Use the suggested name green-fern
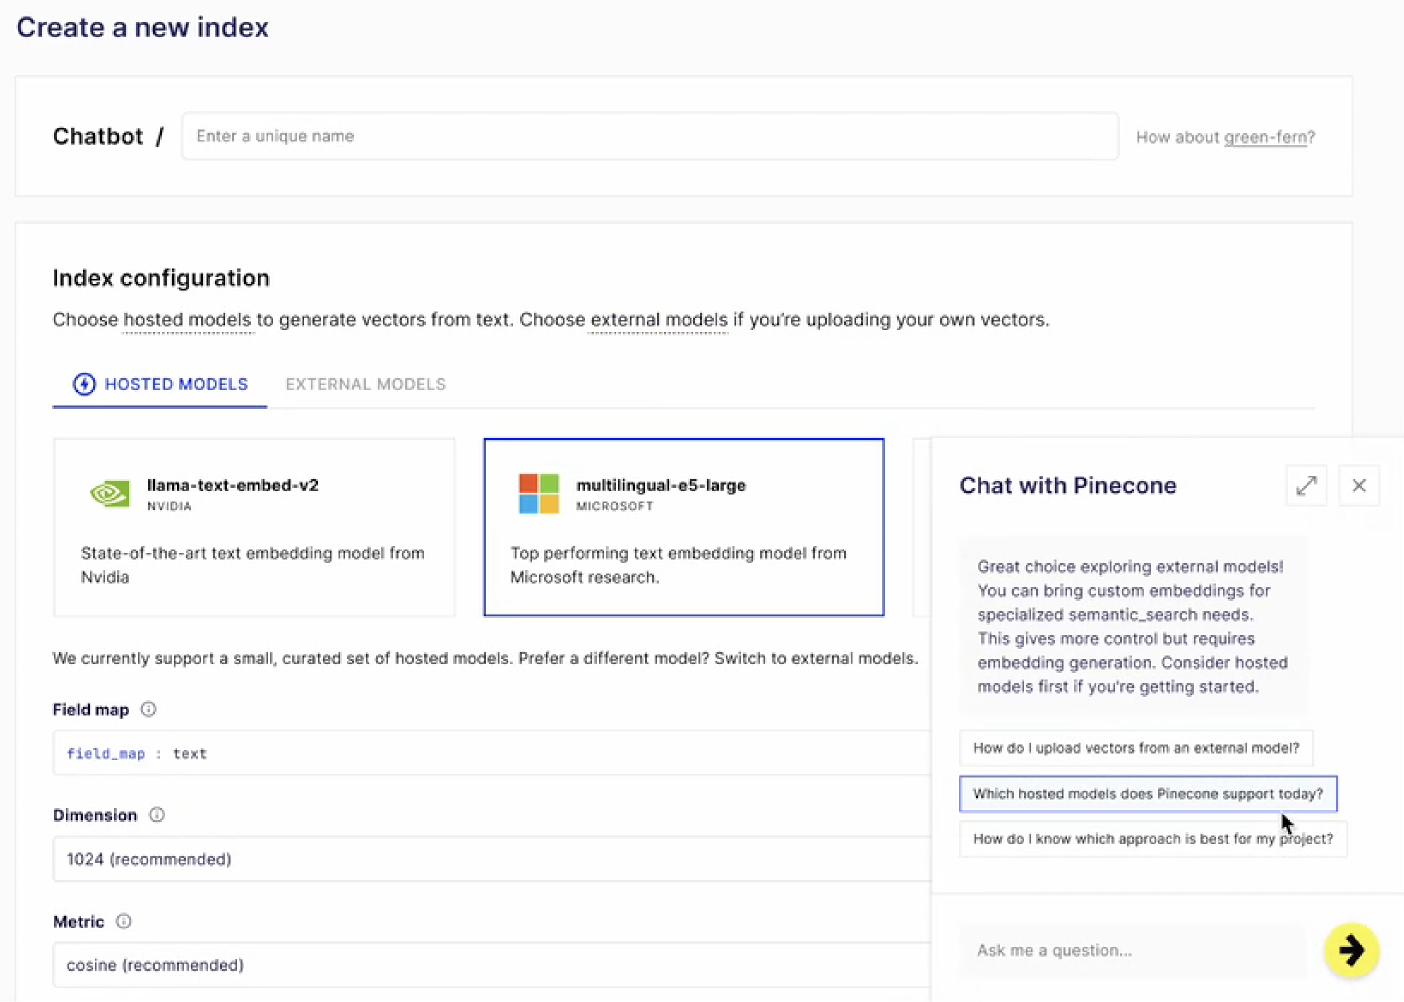 [1265, 137]
